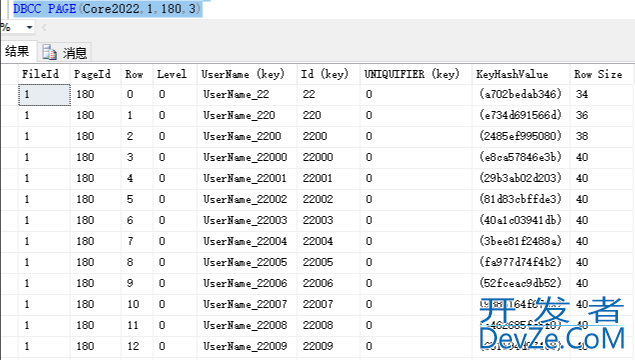635x360 pixels.
Task: Select cell UserName_22008
Action: 247,326
